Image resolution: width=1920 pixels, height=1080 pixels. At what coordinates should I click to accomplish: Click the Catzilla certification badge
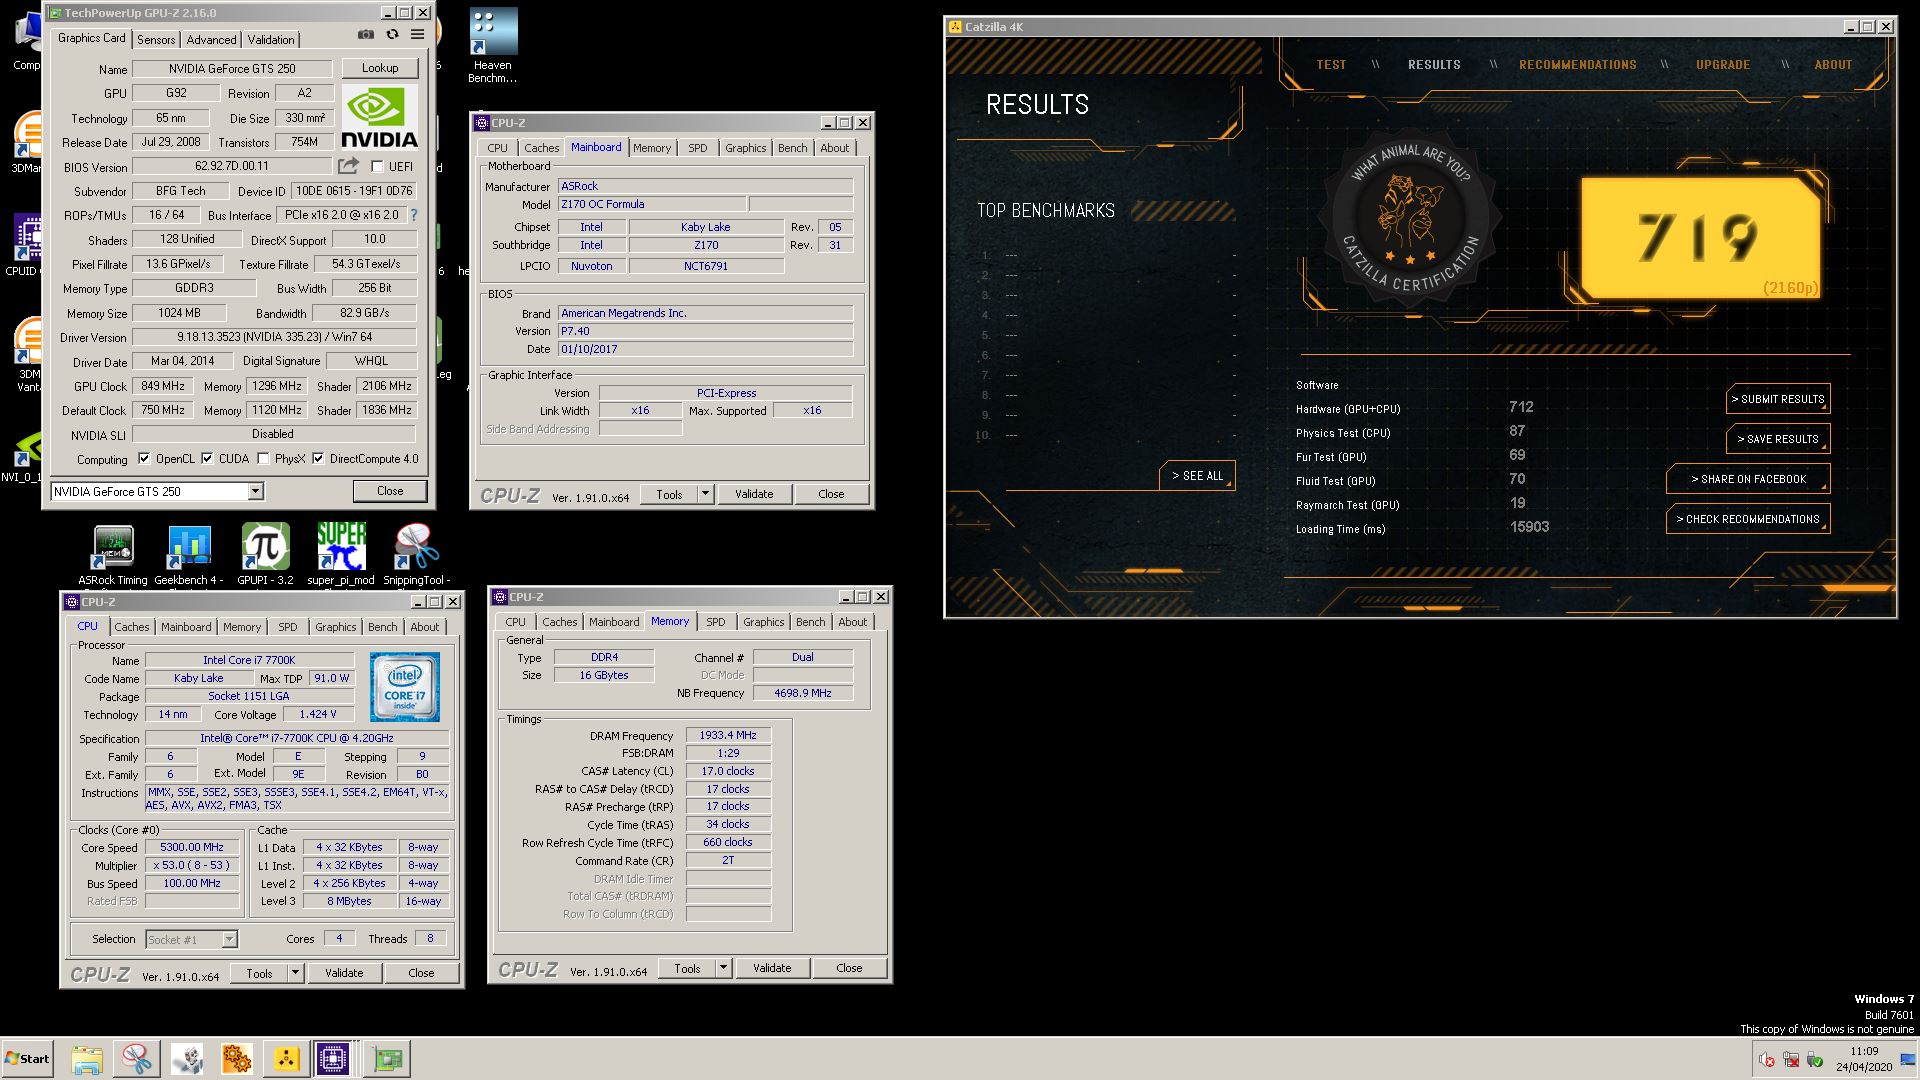1410,215
